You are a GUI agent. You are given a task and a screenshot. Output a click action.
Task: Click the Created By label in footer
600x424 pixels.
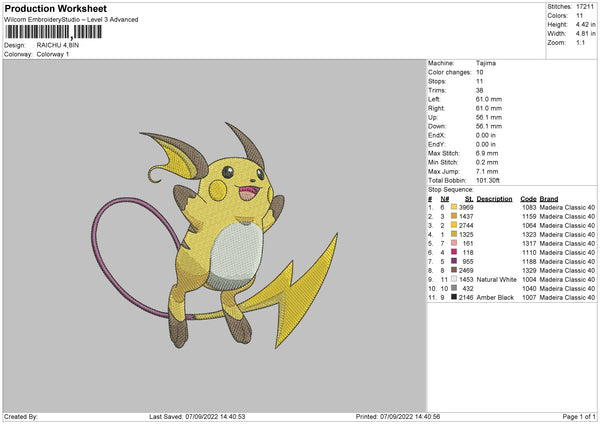(x=21, y=416)
